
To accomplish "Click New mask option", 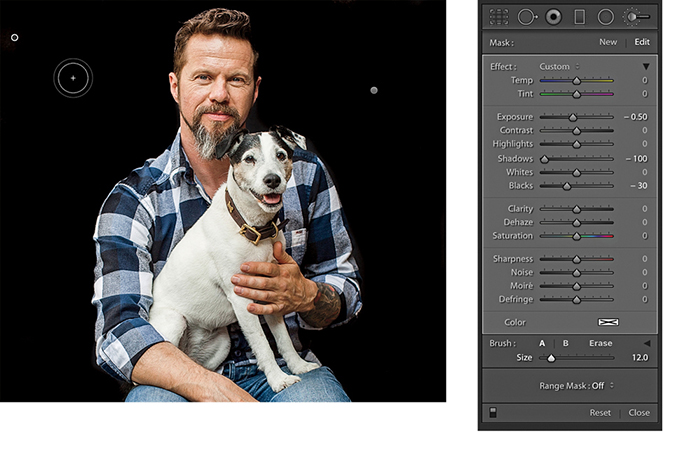I will tap(608, 42).
